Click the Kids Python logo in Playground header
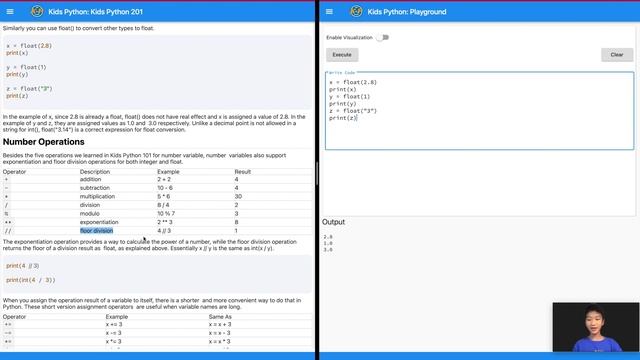The height and width of the screenshot is (360, 640). pyautogui.click(x=356, y=11)
